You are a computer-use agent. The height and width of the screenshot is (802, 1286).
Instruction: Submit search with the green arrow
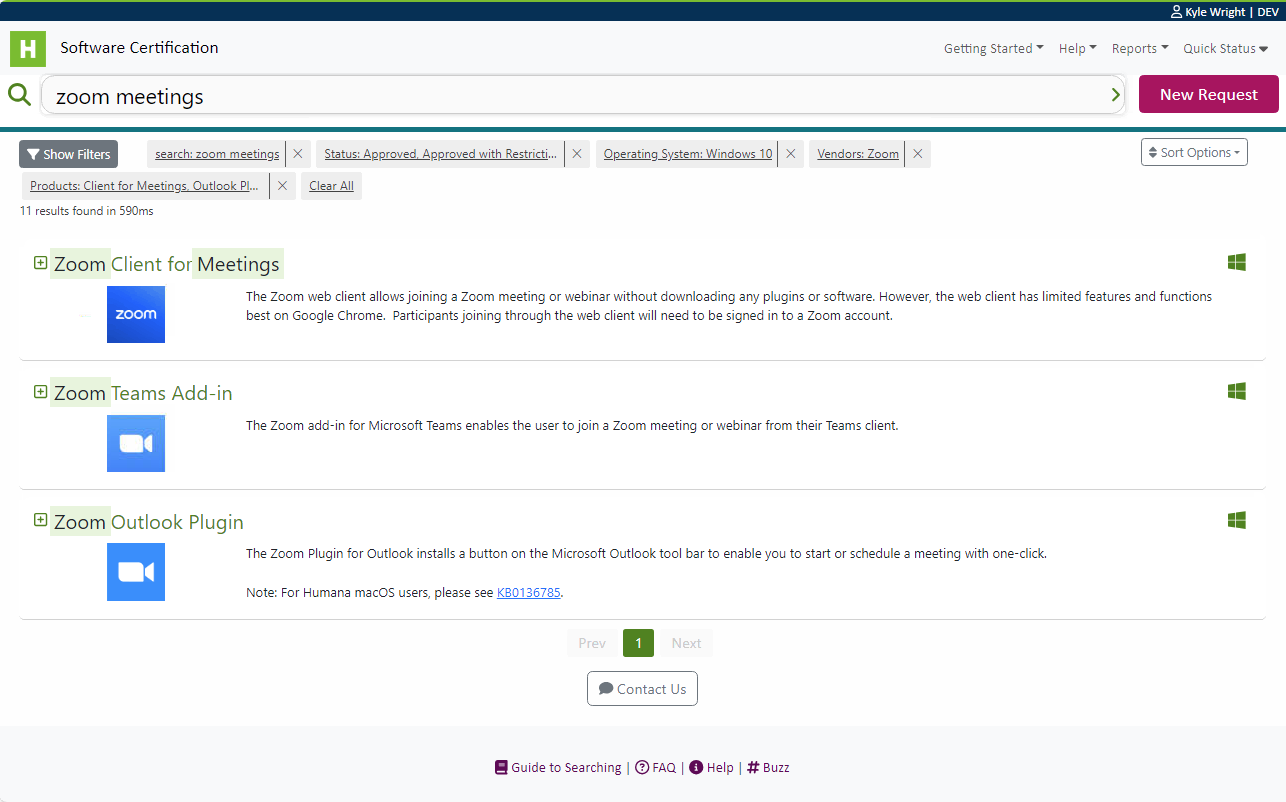click(x=1116, y=95)
